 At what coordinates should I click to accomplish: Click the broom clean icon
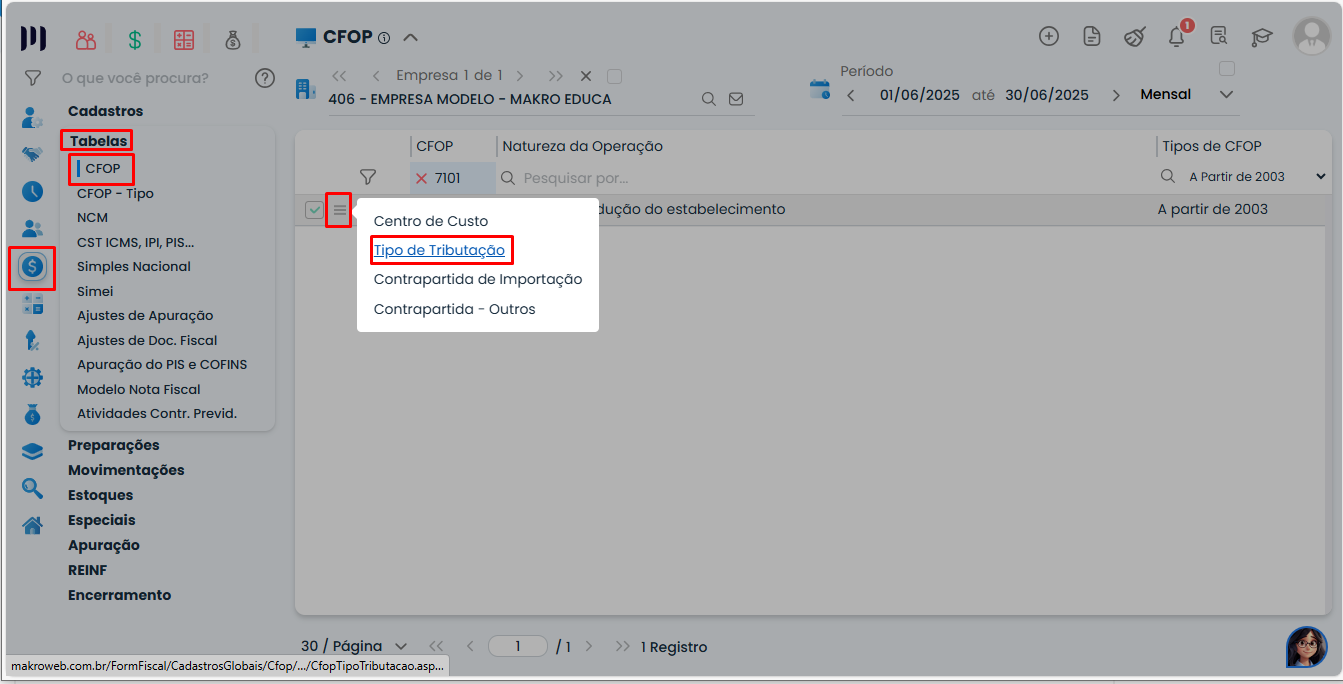[1134, 37]
